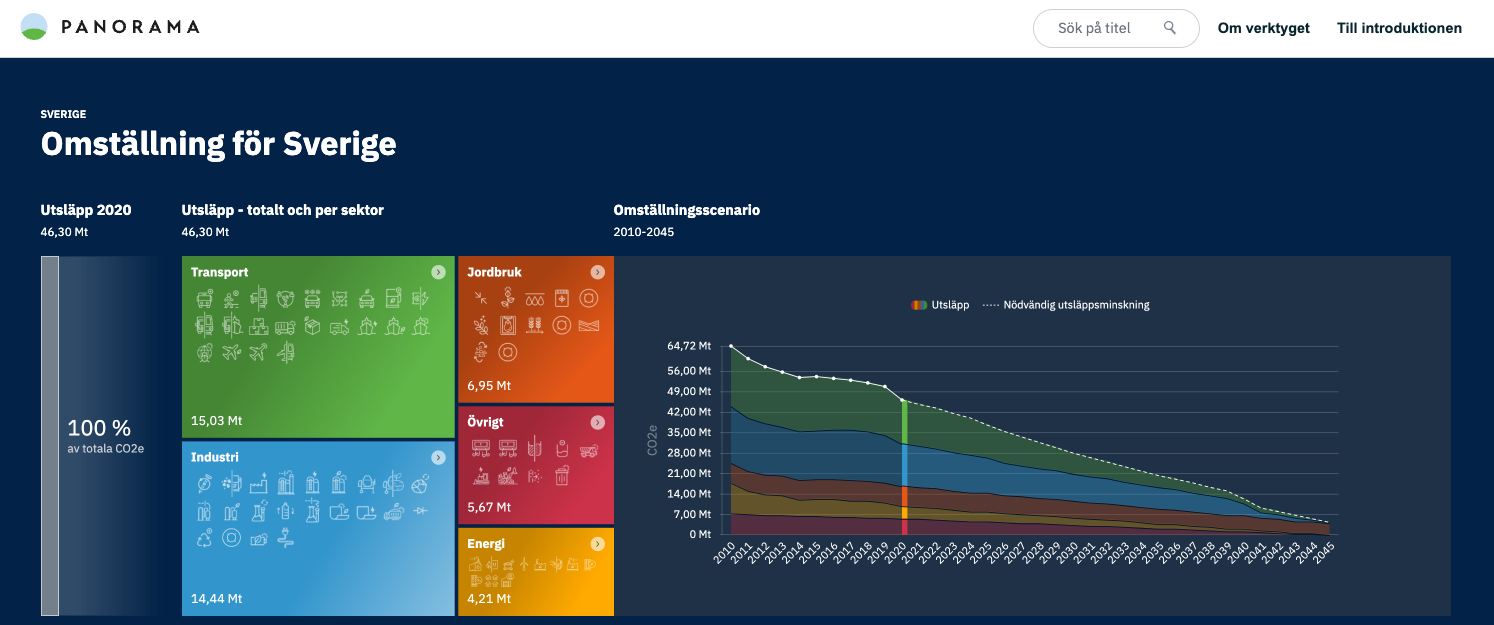Select the 2010 data point on the chart line
This screenshot has height=625, width=1494.
(731, 346)
